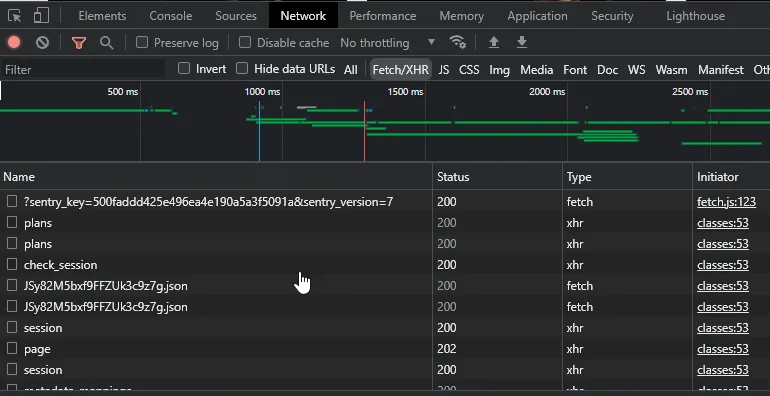Export HAR file with download arrow
The image size is (770, 396).
click(x=522, y=43)
